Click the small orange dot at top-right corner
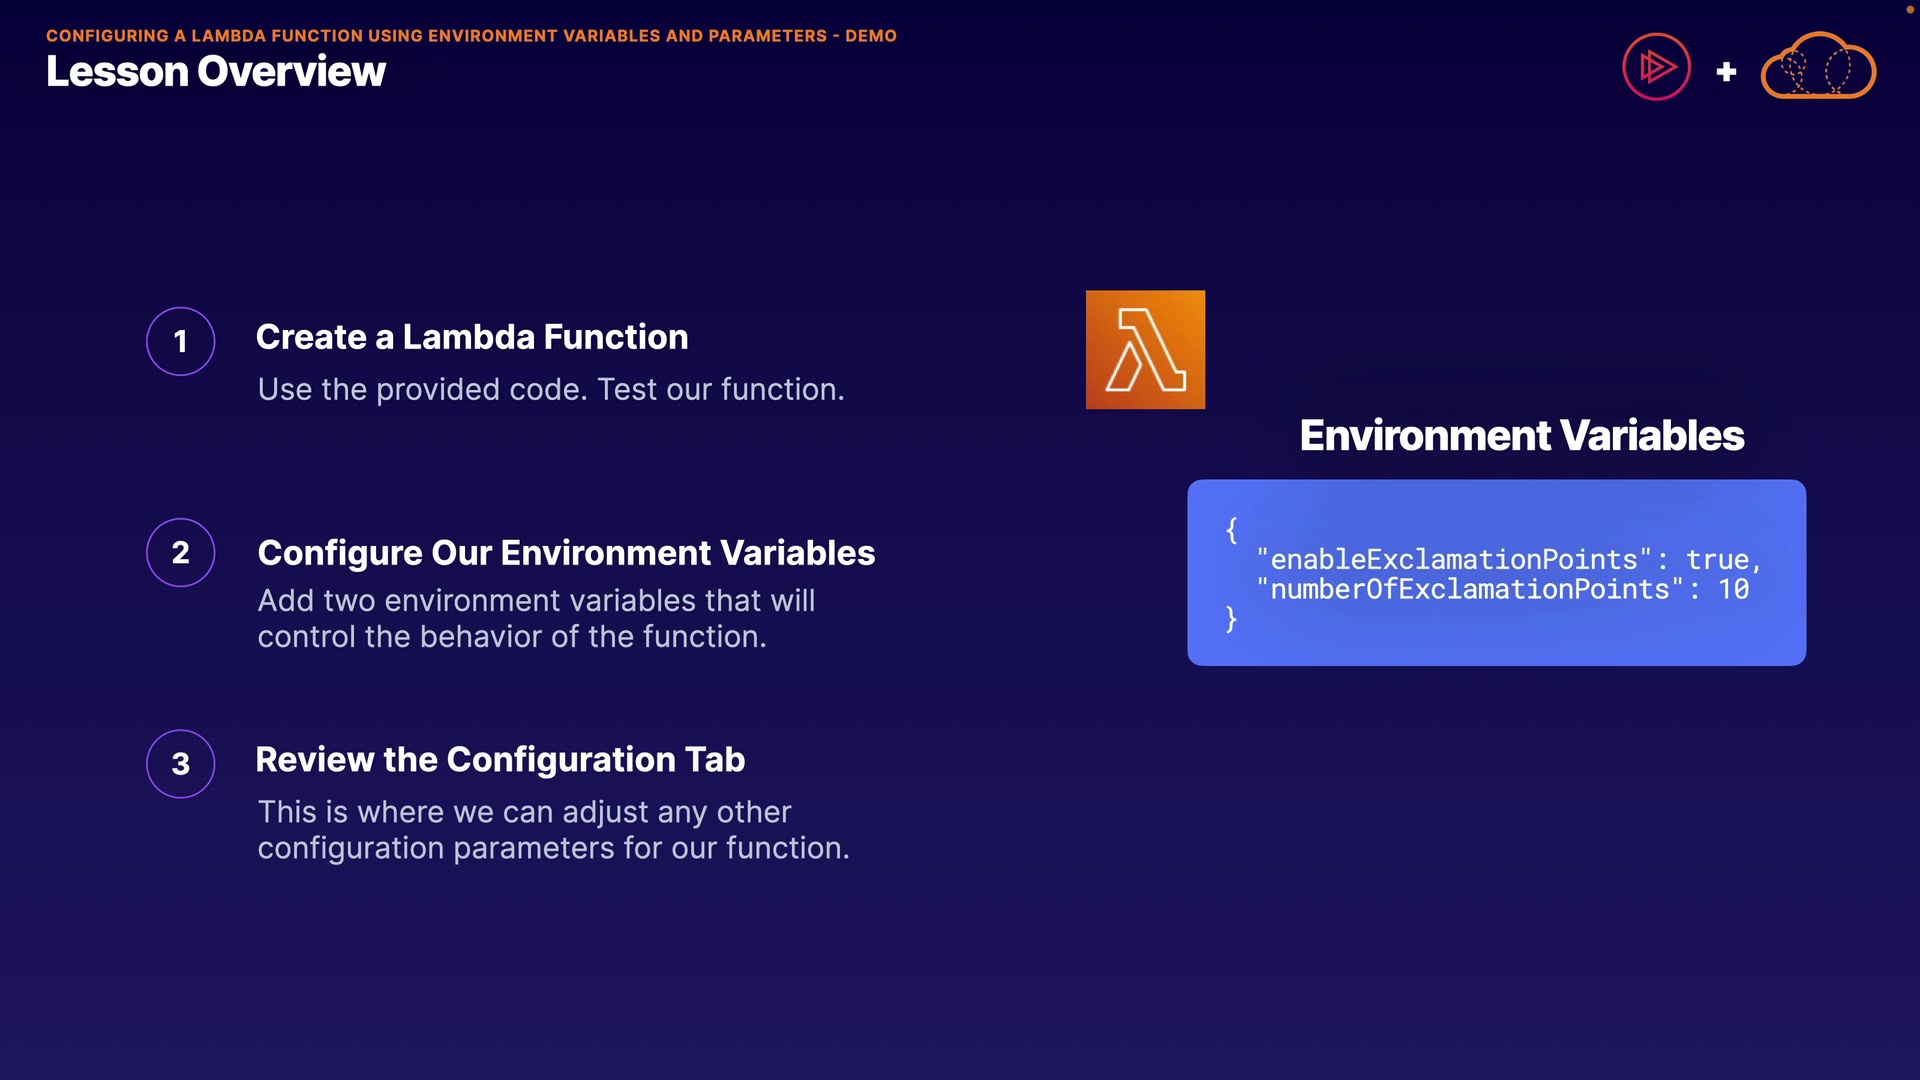 point(1908,9)
